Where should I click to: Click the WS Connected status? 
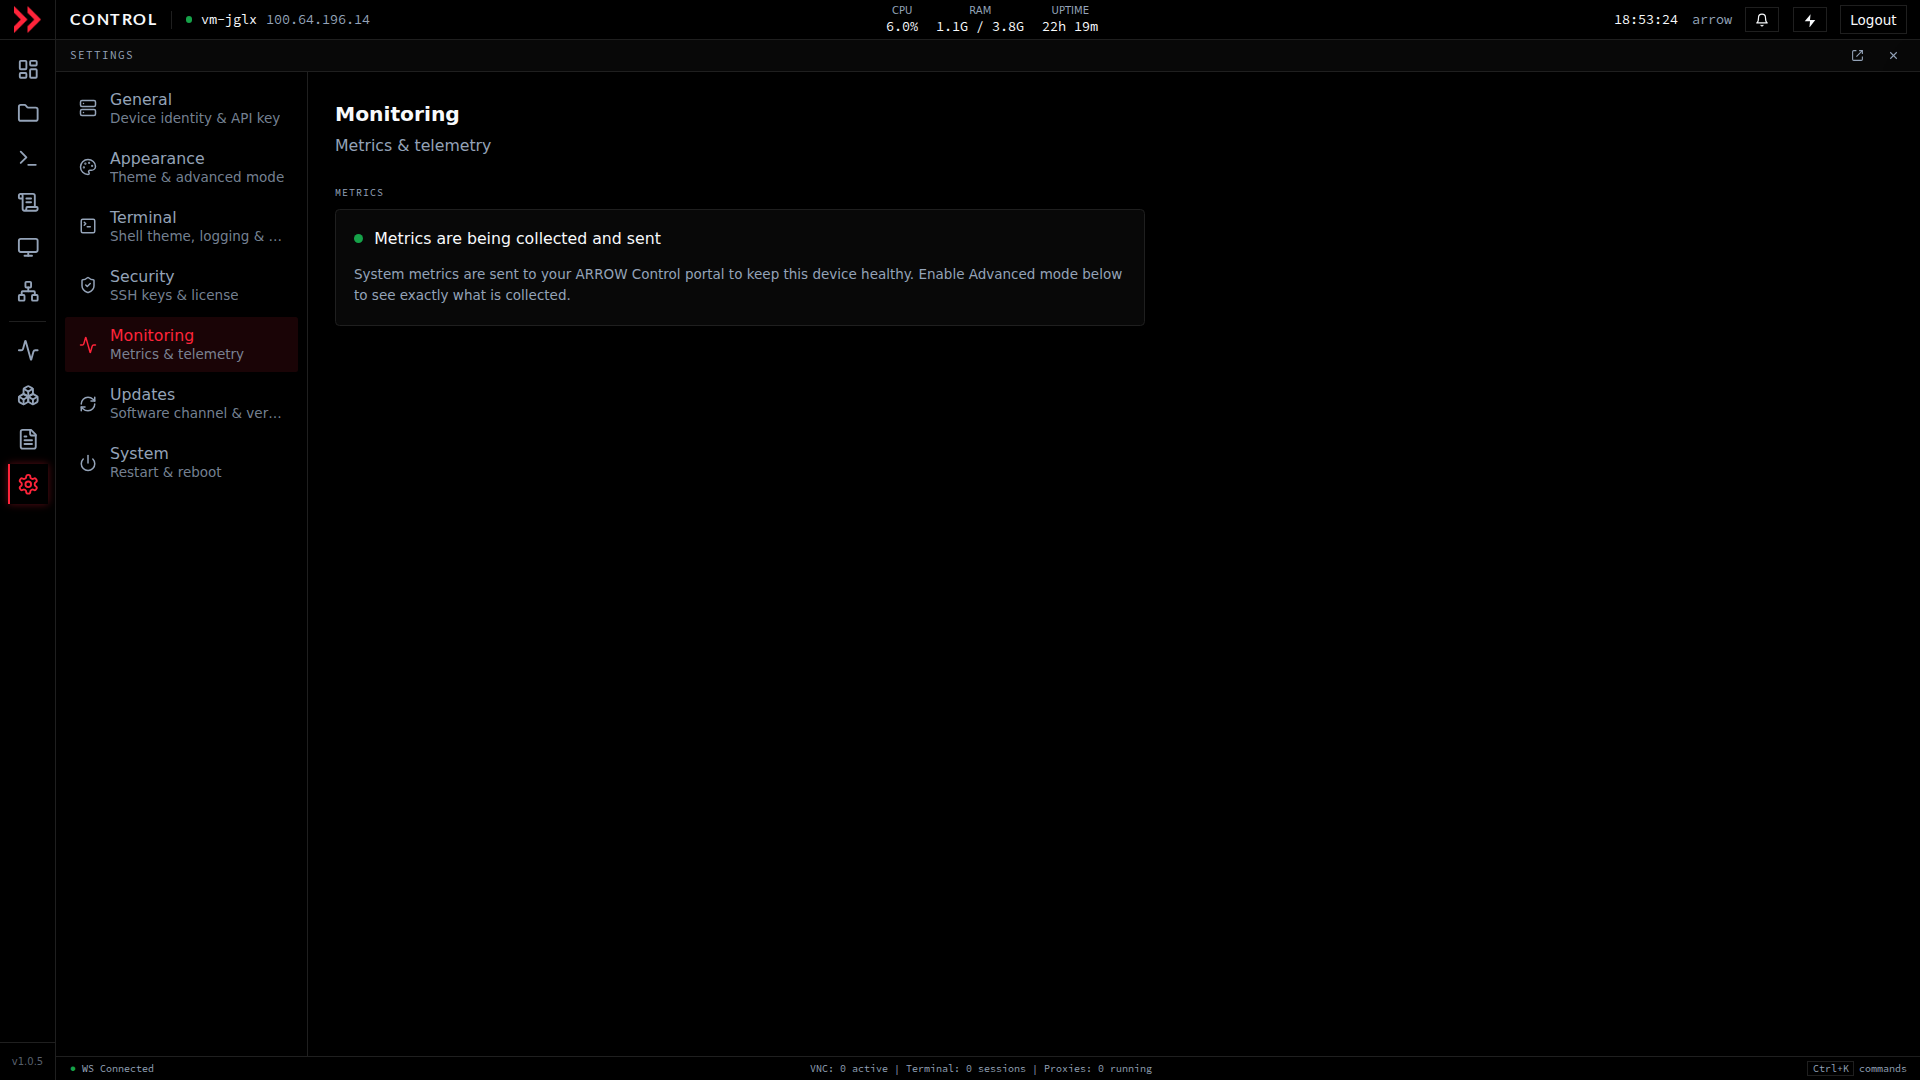coord(113,1068)
